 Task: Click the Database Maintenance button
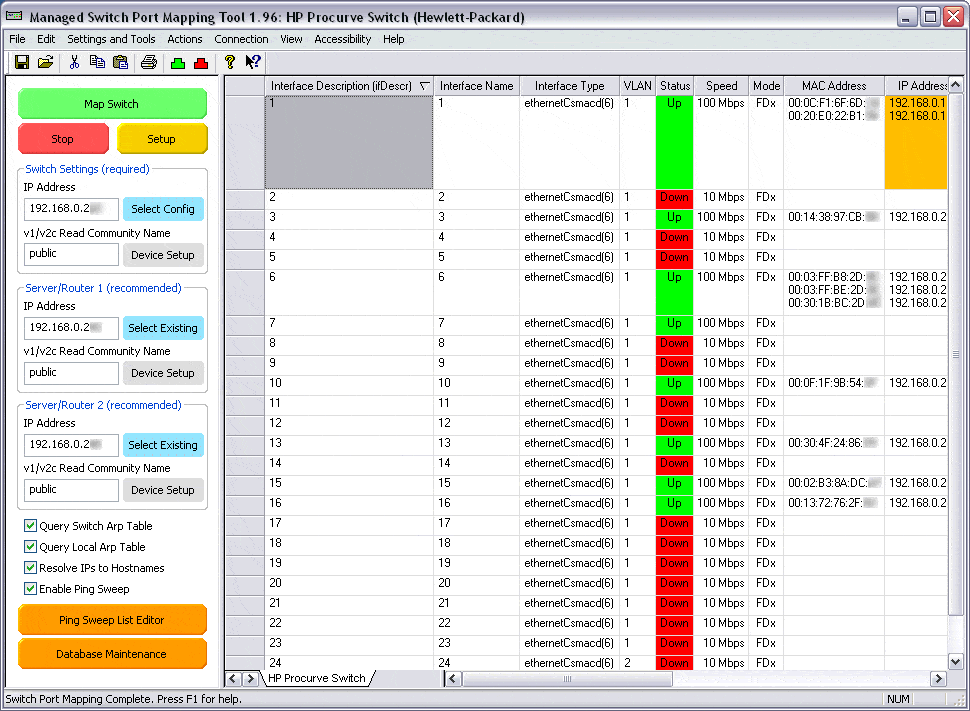coord(112,654)
